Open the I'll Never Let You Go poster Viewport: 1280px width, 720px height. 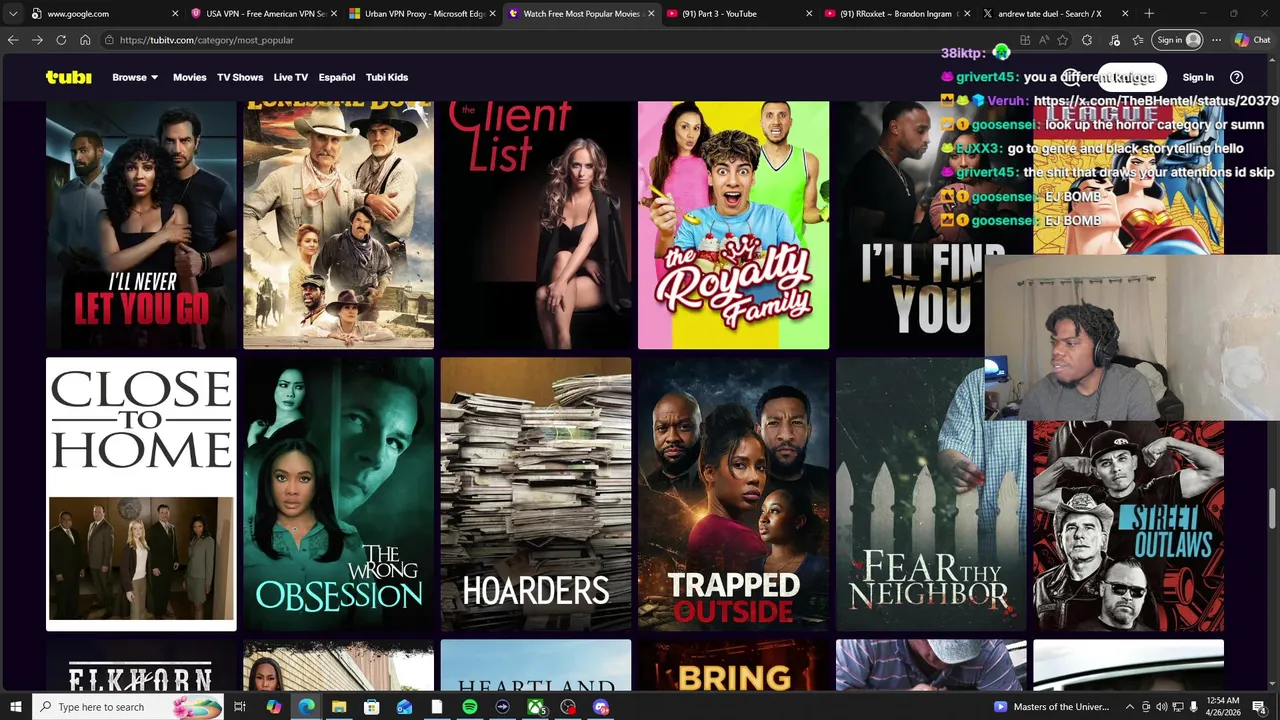point(141,225)
